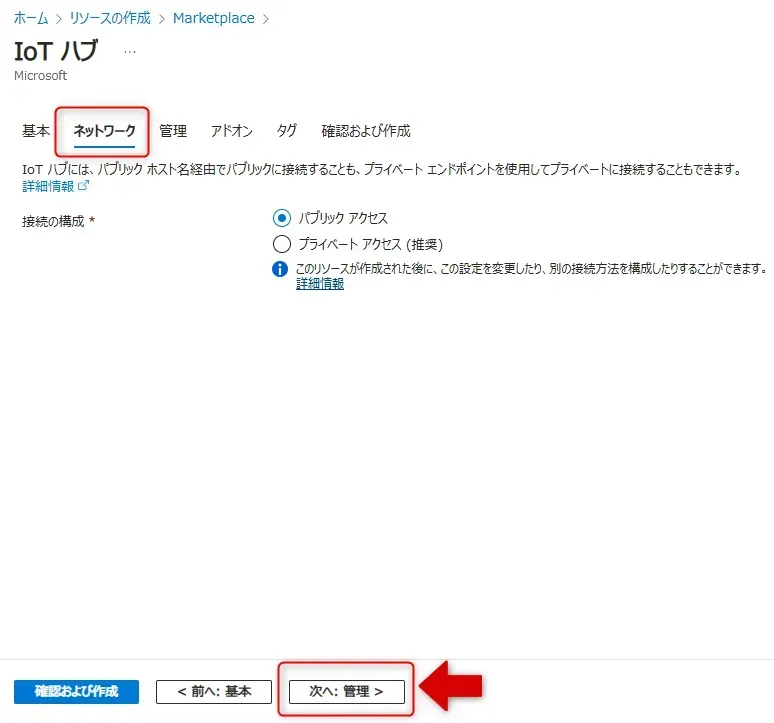Select the プライベート アクセス (推奨) radio option

click(281, 244)
